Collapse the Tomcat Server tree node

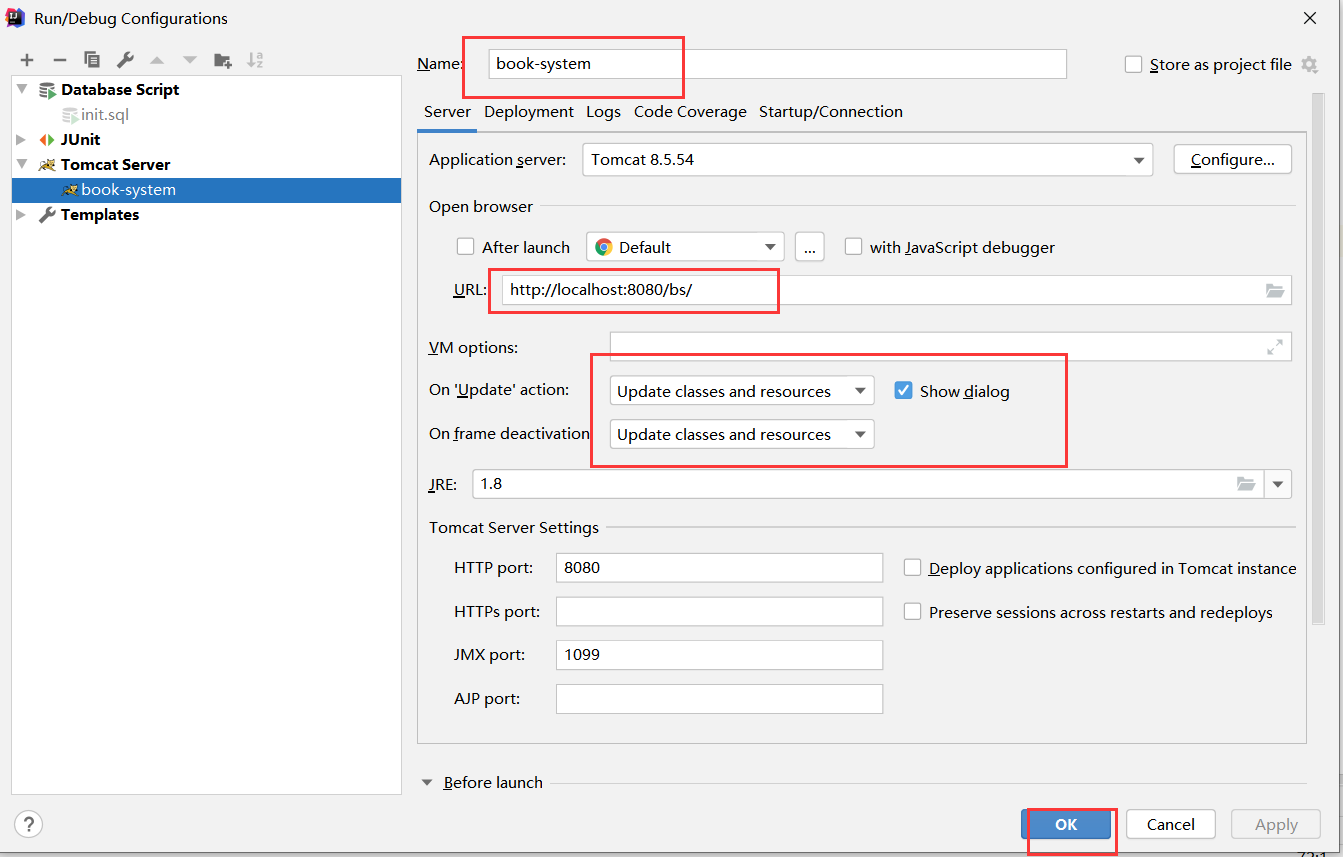tap(23, 164)
